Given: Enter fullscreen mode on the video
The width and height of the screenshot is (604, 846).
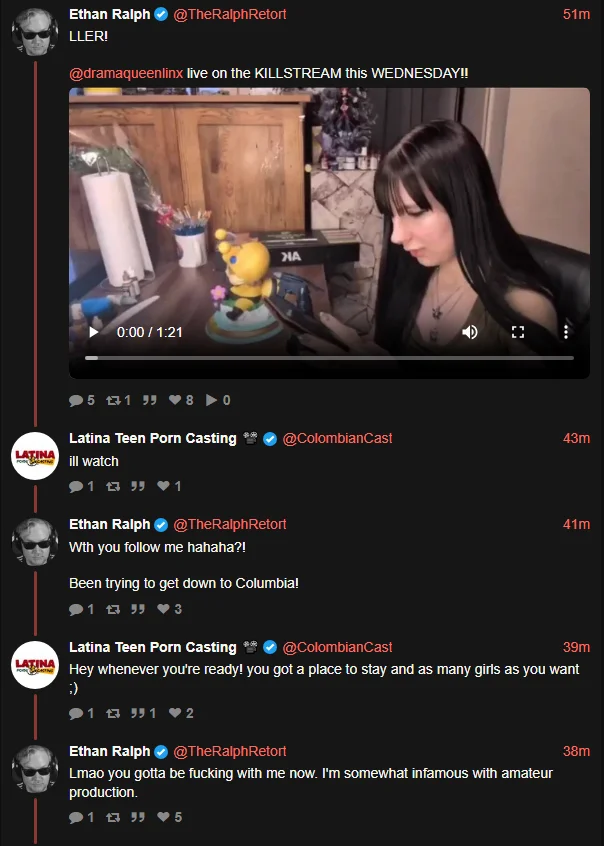Looking at the screenshot, I should (518, 332).
